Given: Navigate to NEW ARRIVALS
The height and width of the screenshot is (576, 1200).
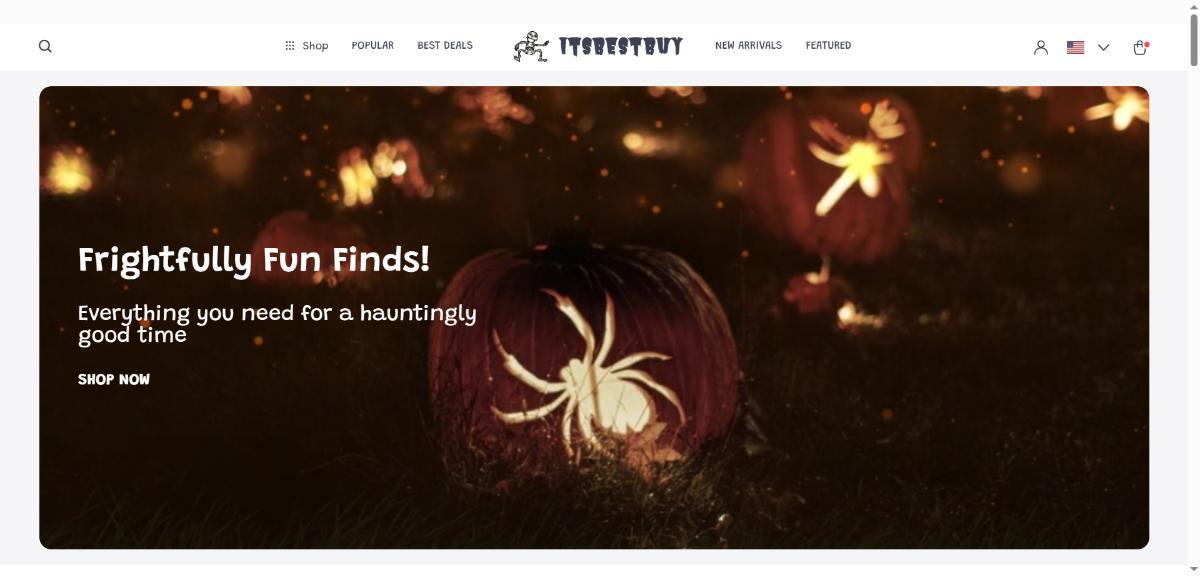Looking at the screenshot, I should click(x=748, y=46).
